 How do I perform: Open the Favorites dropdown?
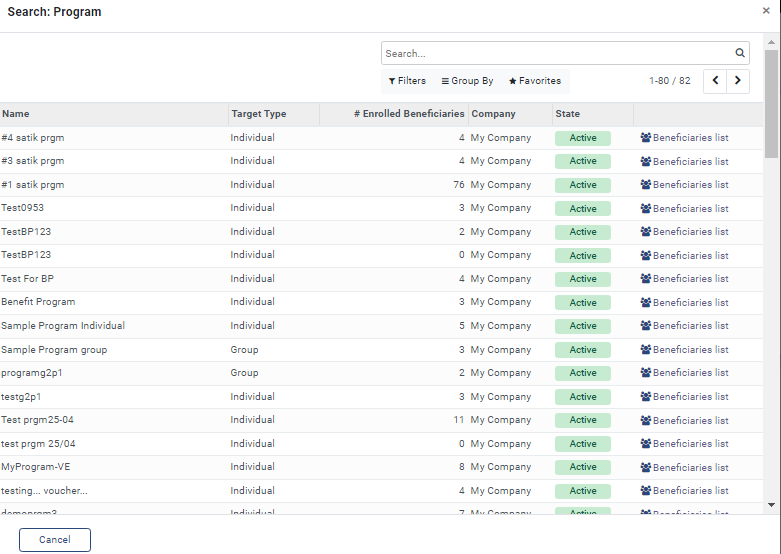534,81
